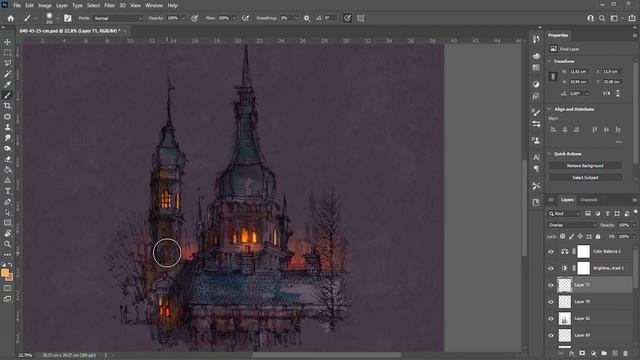The image size is (640, 360).
Task: Open the foreground color swatch
Action: [x=5, y=273]
